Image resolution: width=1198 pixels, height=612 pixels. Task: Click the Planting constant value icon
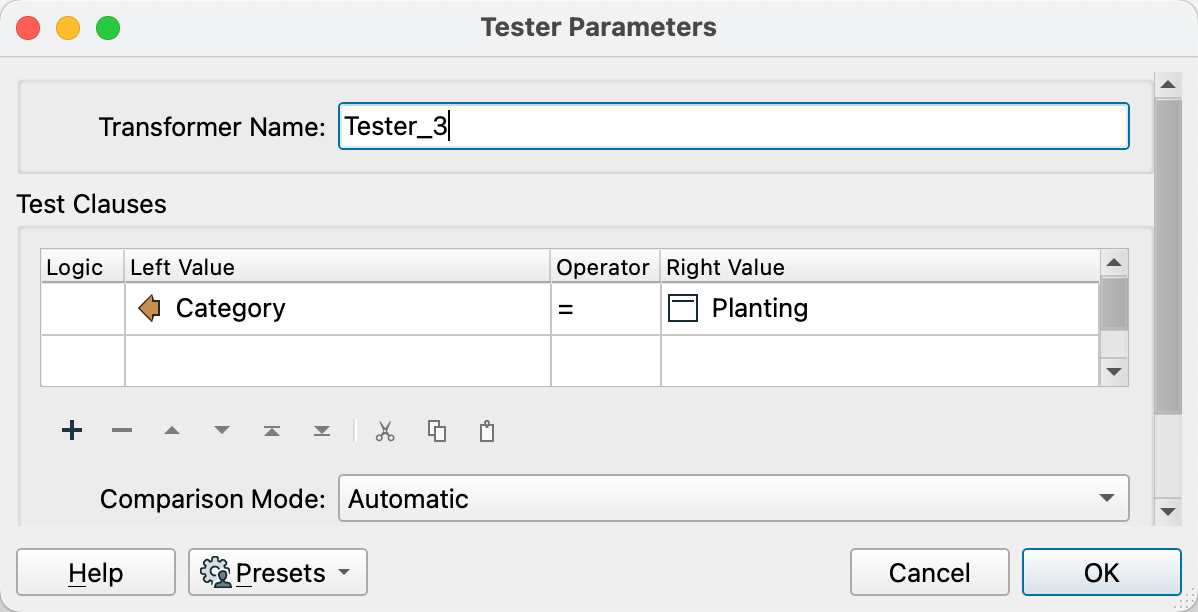tap(683, 309)
